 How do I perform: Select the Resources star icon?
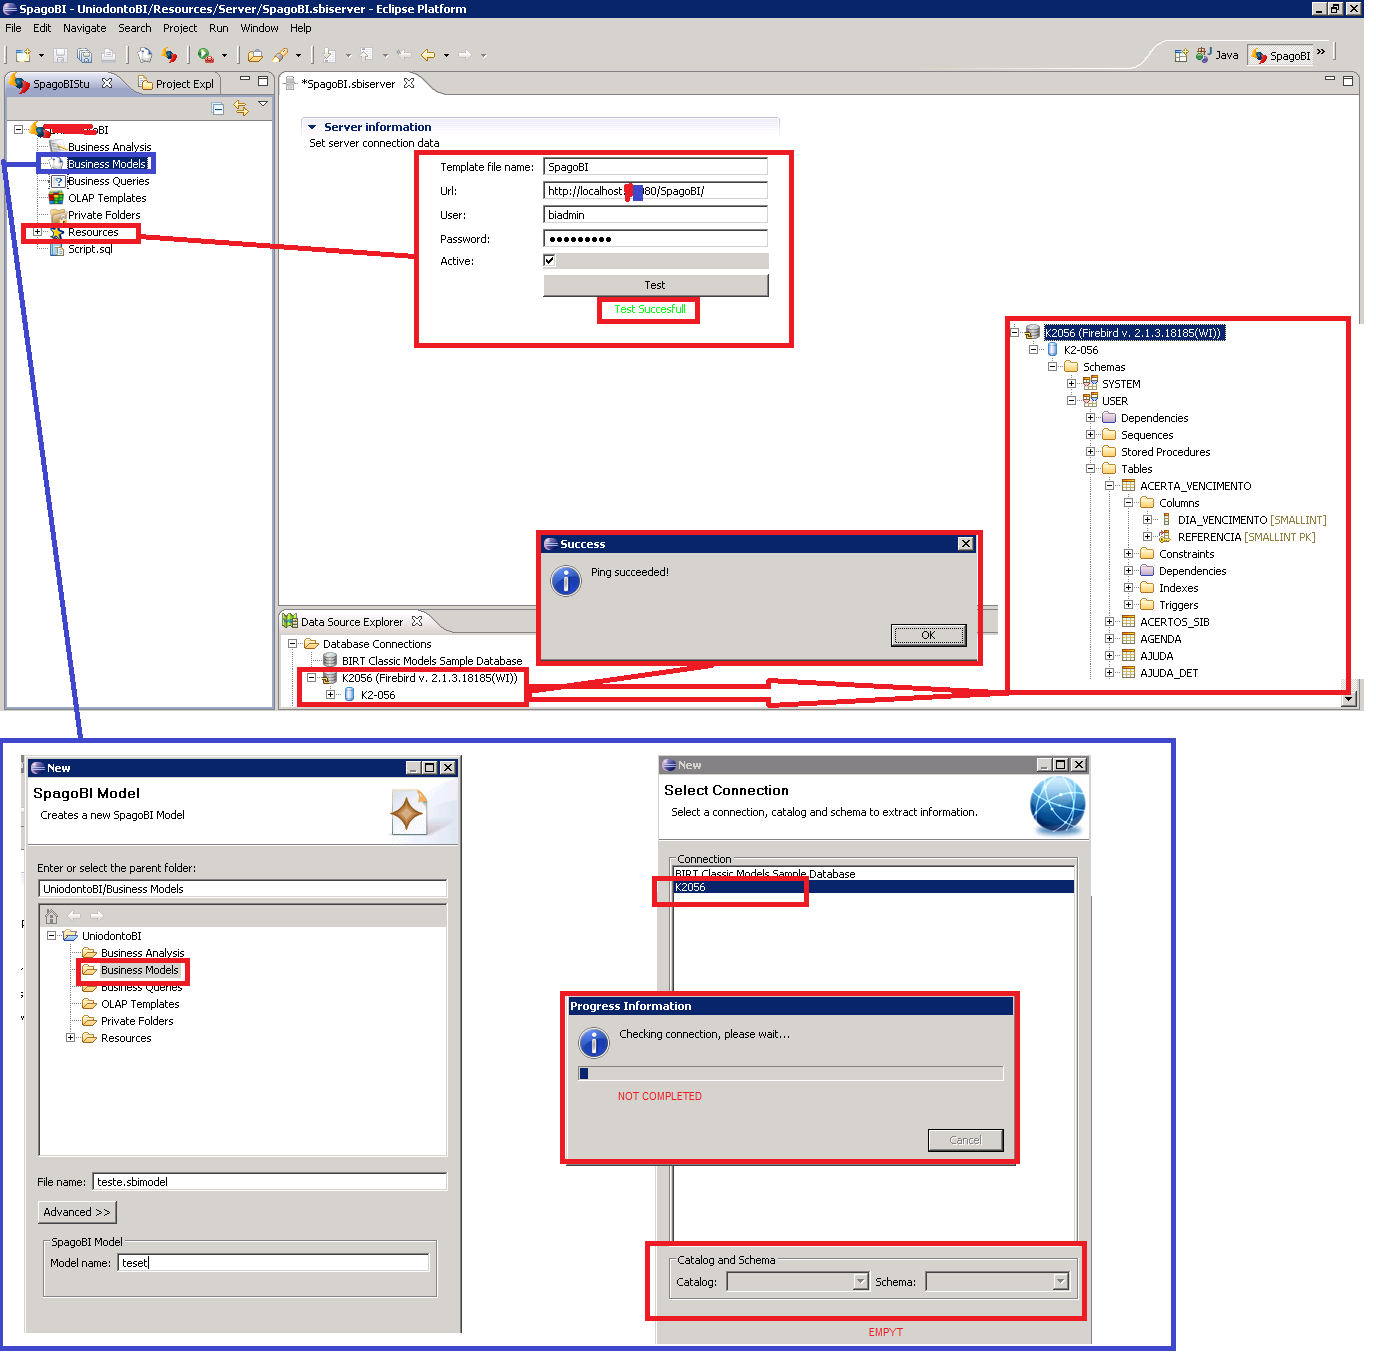[x=57, y=232]
